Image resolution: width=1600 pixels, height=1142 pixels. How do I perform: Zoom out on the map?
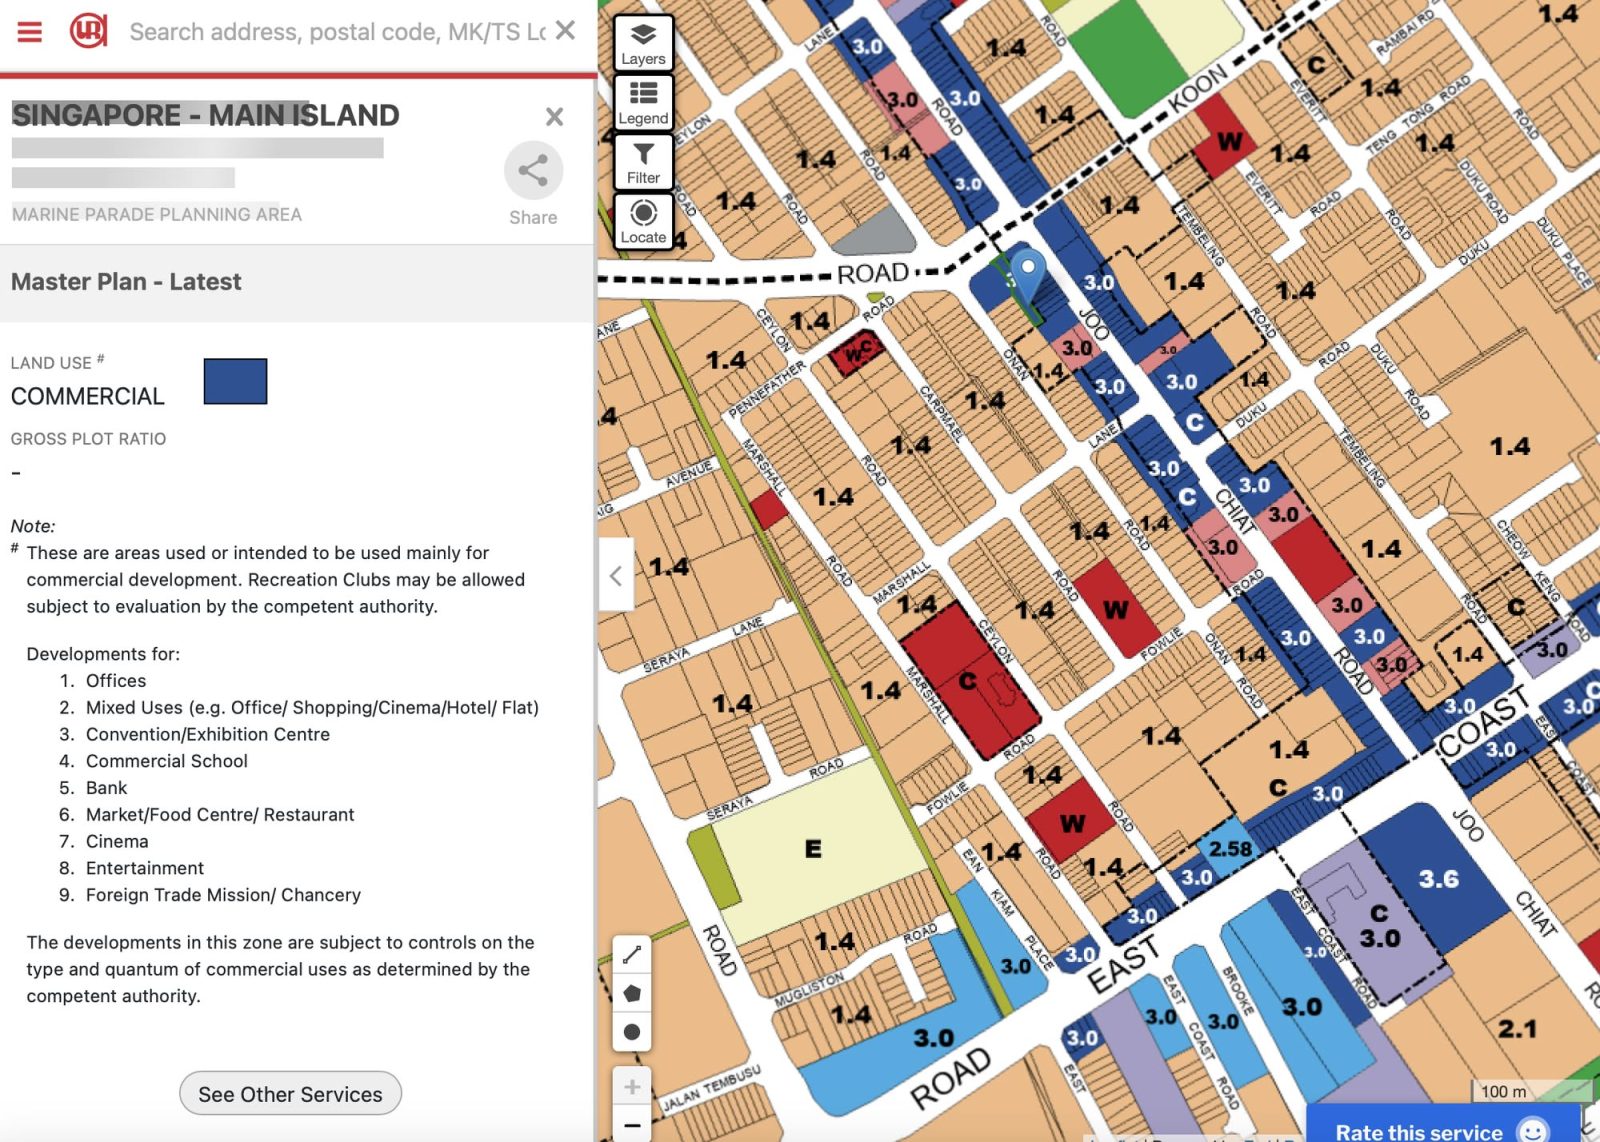tap(632, 1125)
